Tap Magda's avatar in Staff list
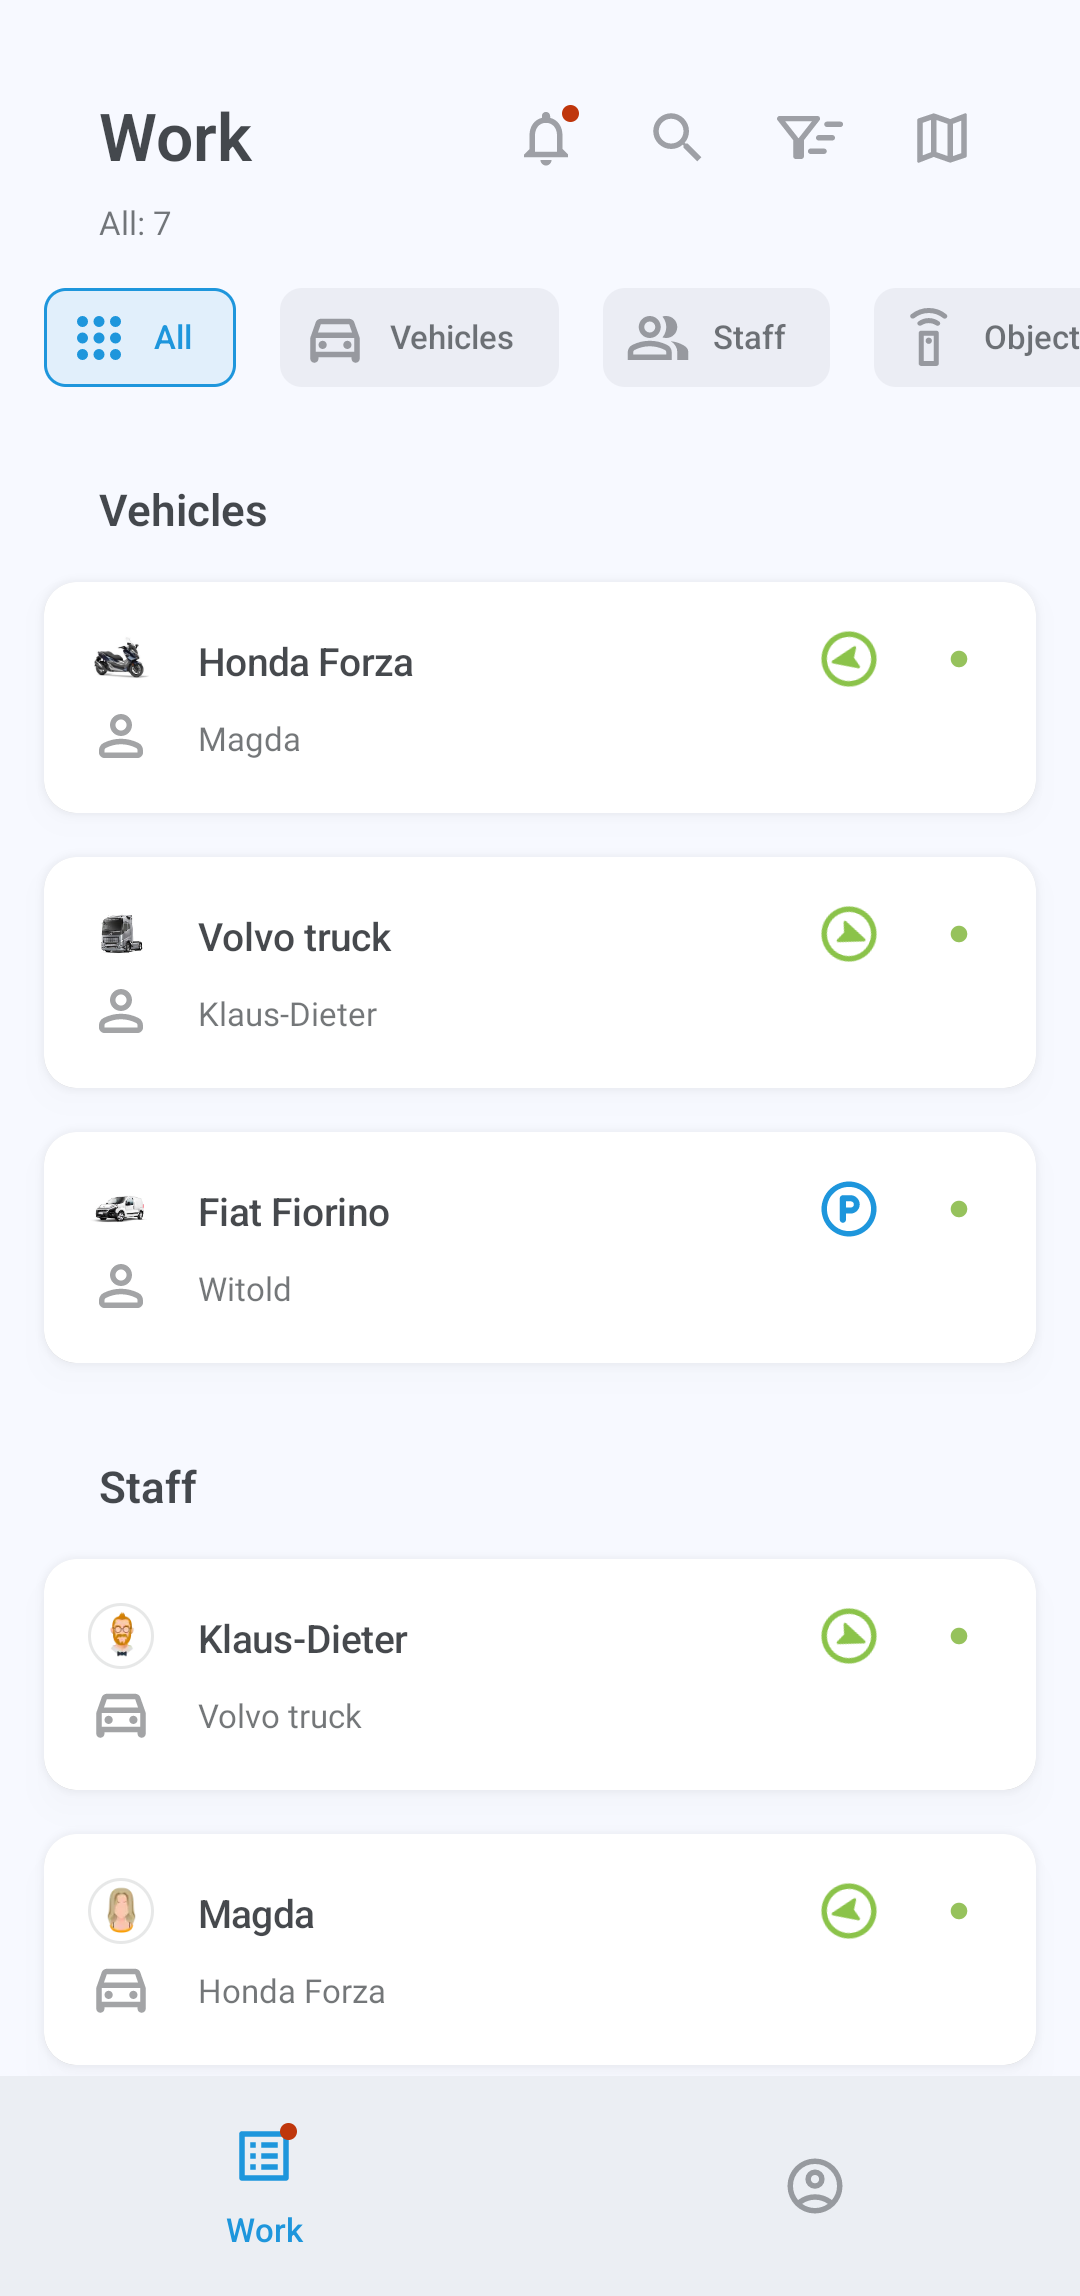 [x=121, y=1912]
